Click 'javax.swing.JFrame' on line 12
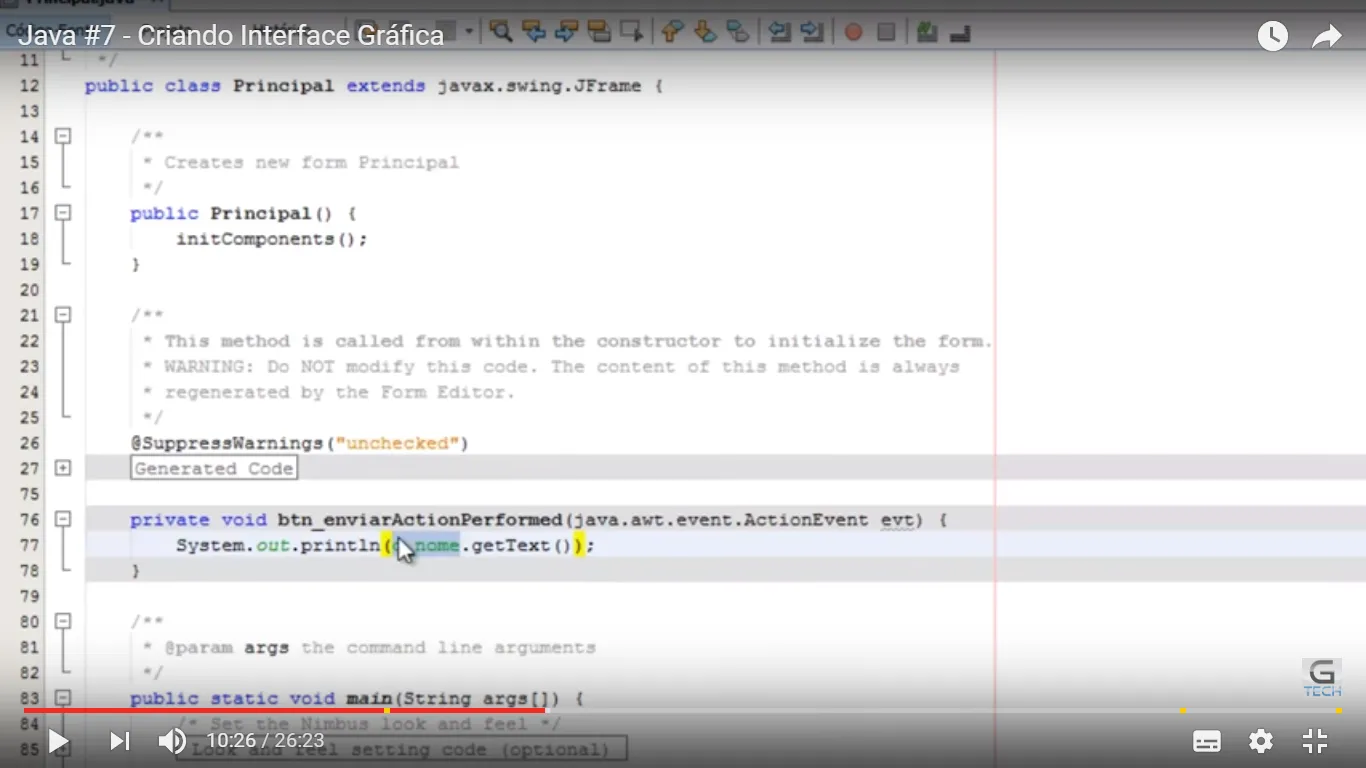Screen dimensions: 1366x768 [539, 86]
